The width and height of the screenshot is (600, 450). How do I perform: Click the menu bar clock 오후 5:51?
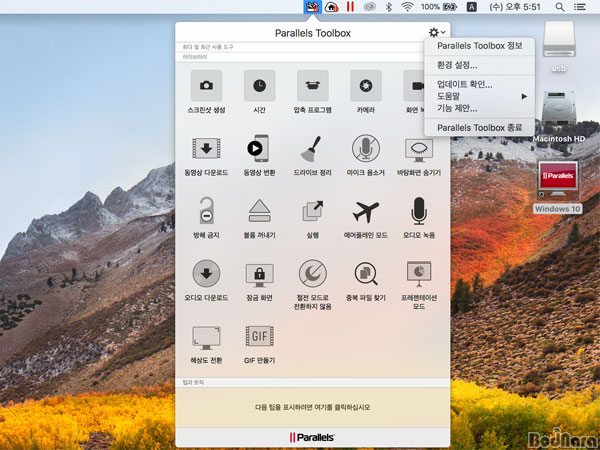tap(515, 7)
